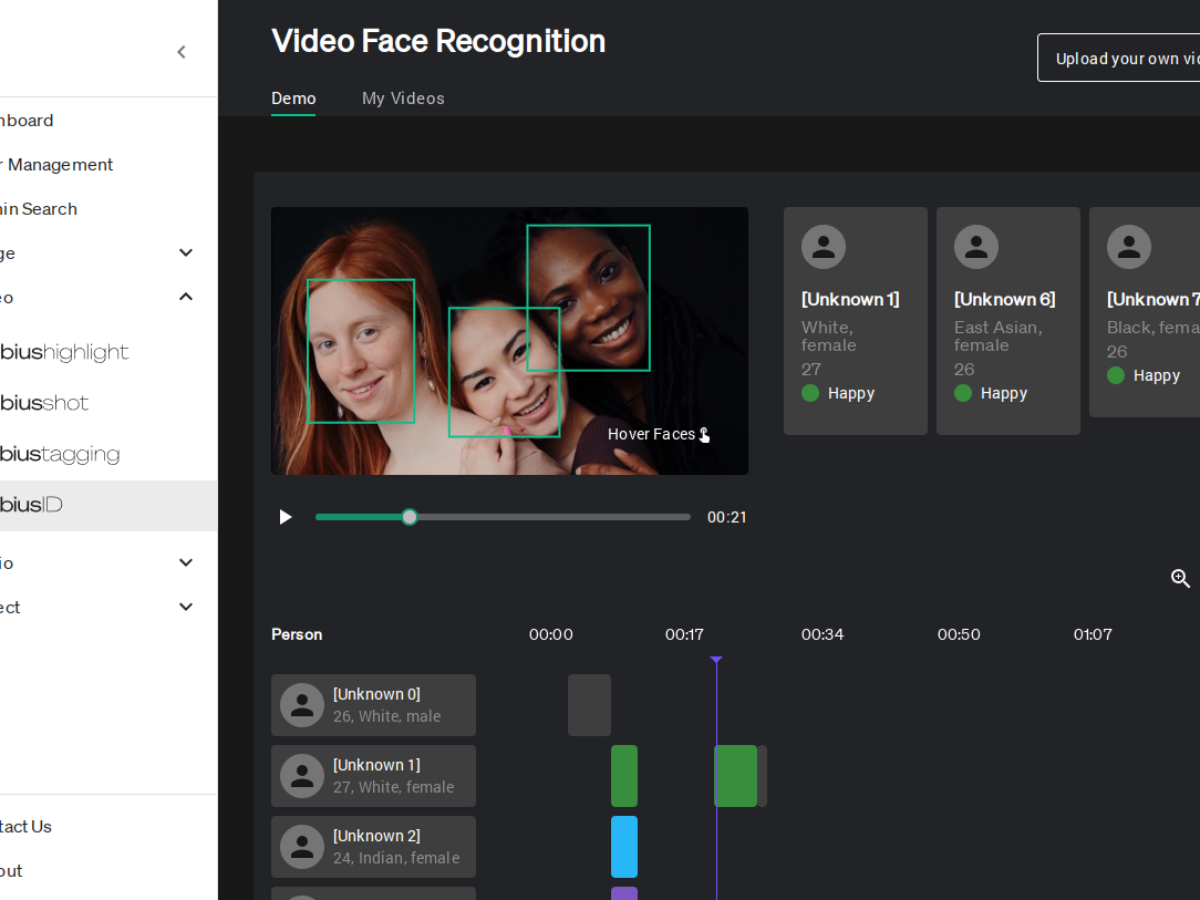Click the 00:50 timeline label
The image size is (1200, 900).
[x=959, y=634]
